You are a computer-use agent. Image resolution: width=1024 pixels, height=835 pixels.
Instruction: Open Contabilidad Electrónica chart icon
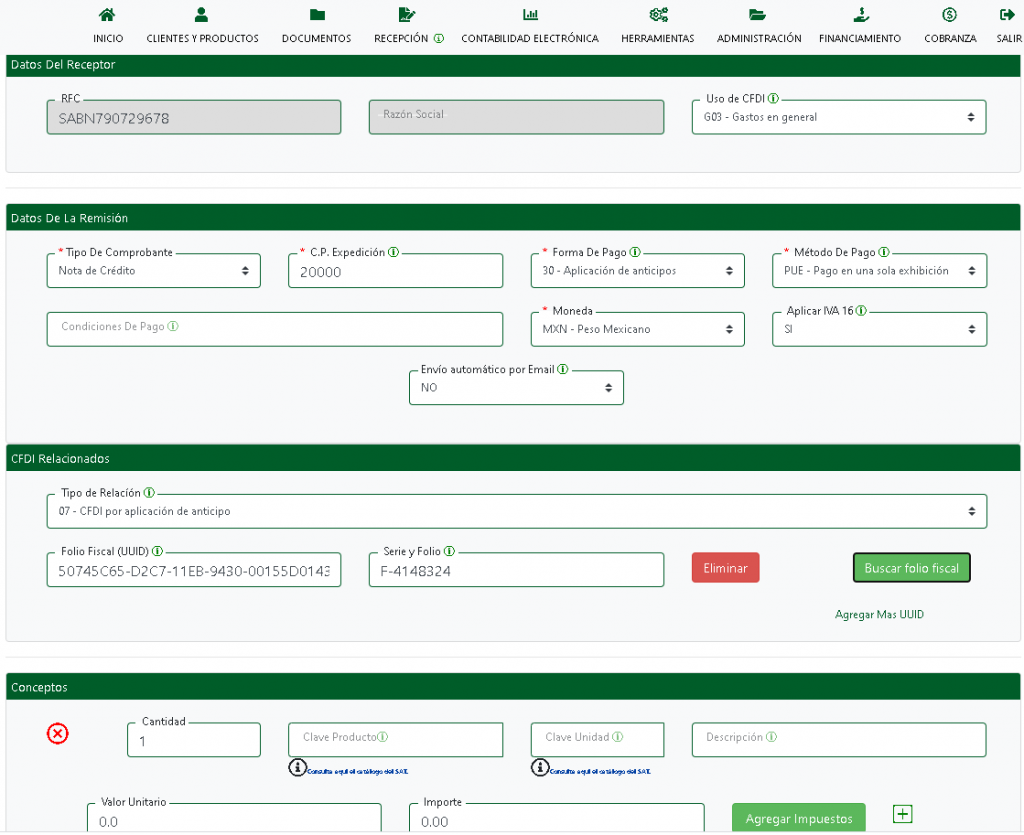coord(529,15)
